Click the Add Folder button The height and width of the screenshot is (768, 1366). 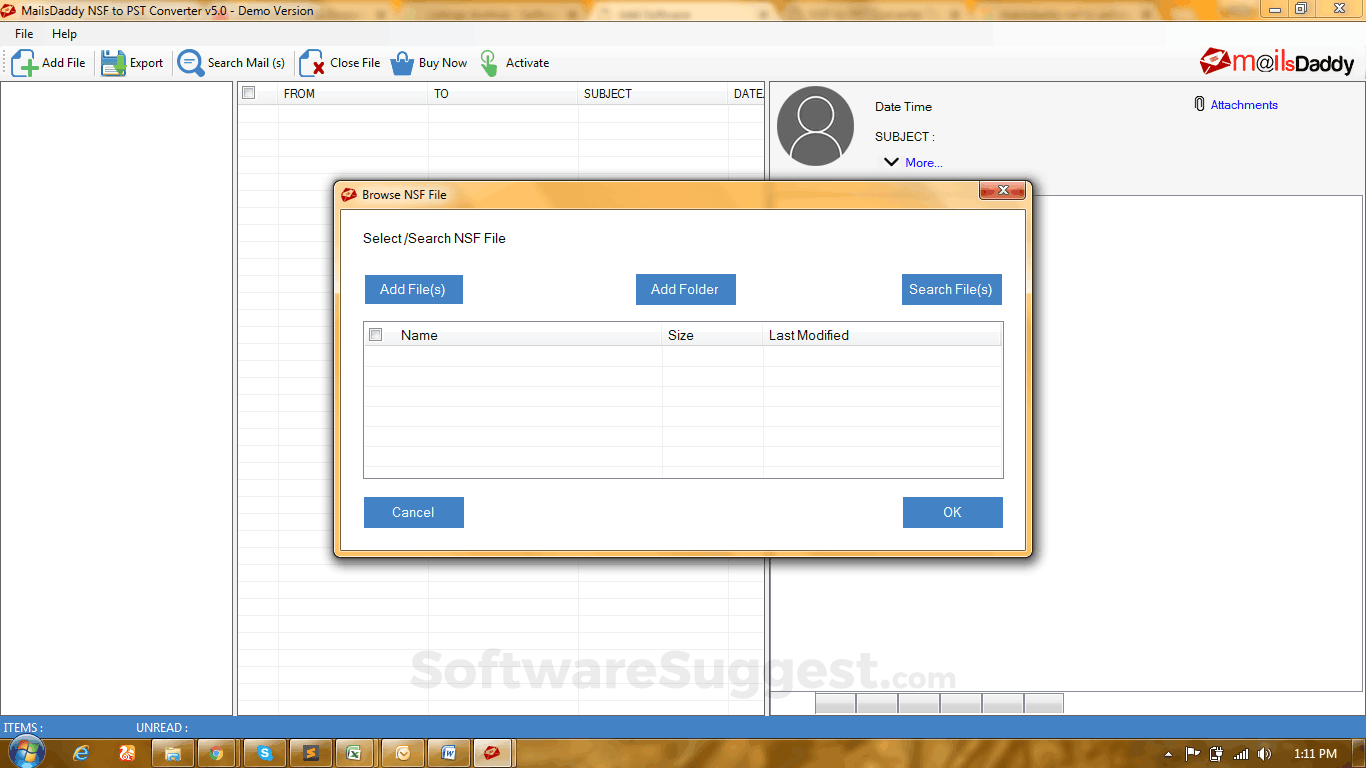tap(685, 289)
